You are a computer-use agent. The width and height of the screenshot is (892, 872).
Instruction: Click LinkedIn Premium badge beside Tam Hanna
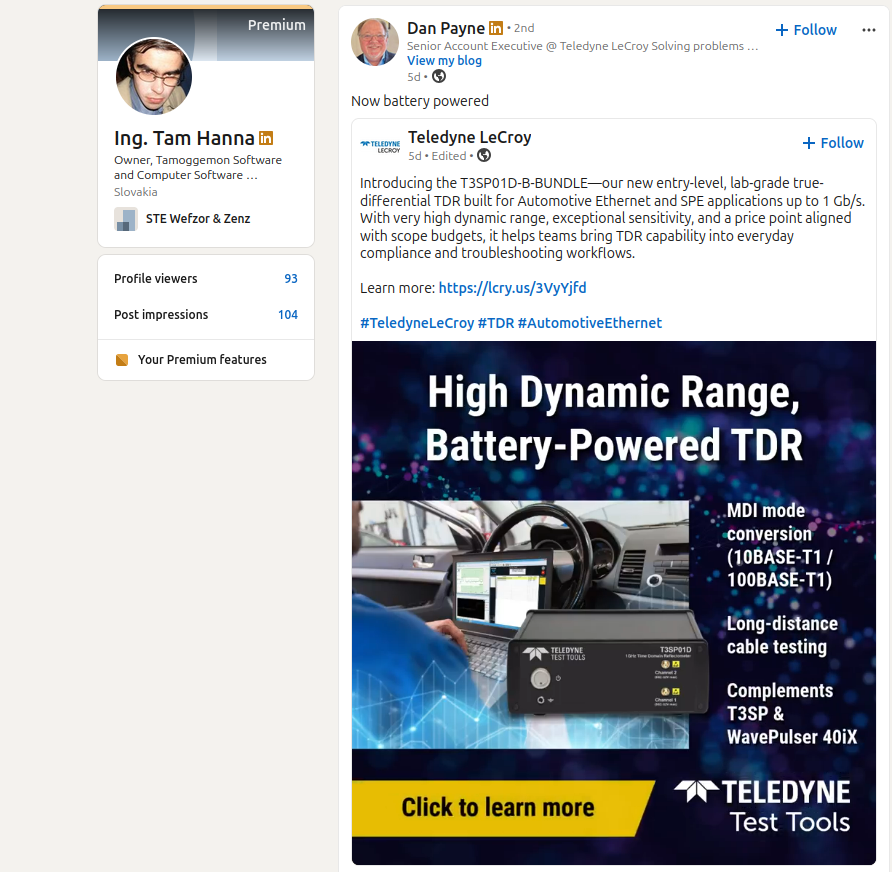pyautogui.click(x=266, y=138)
